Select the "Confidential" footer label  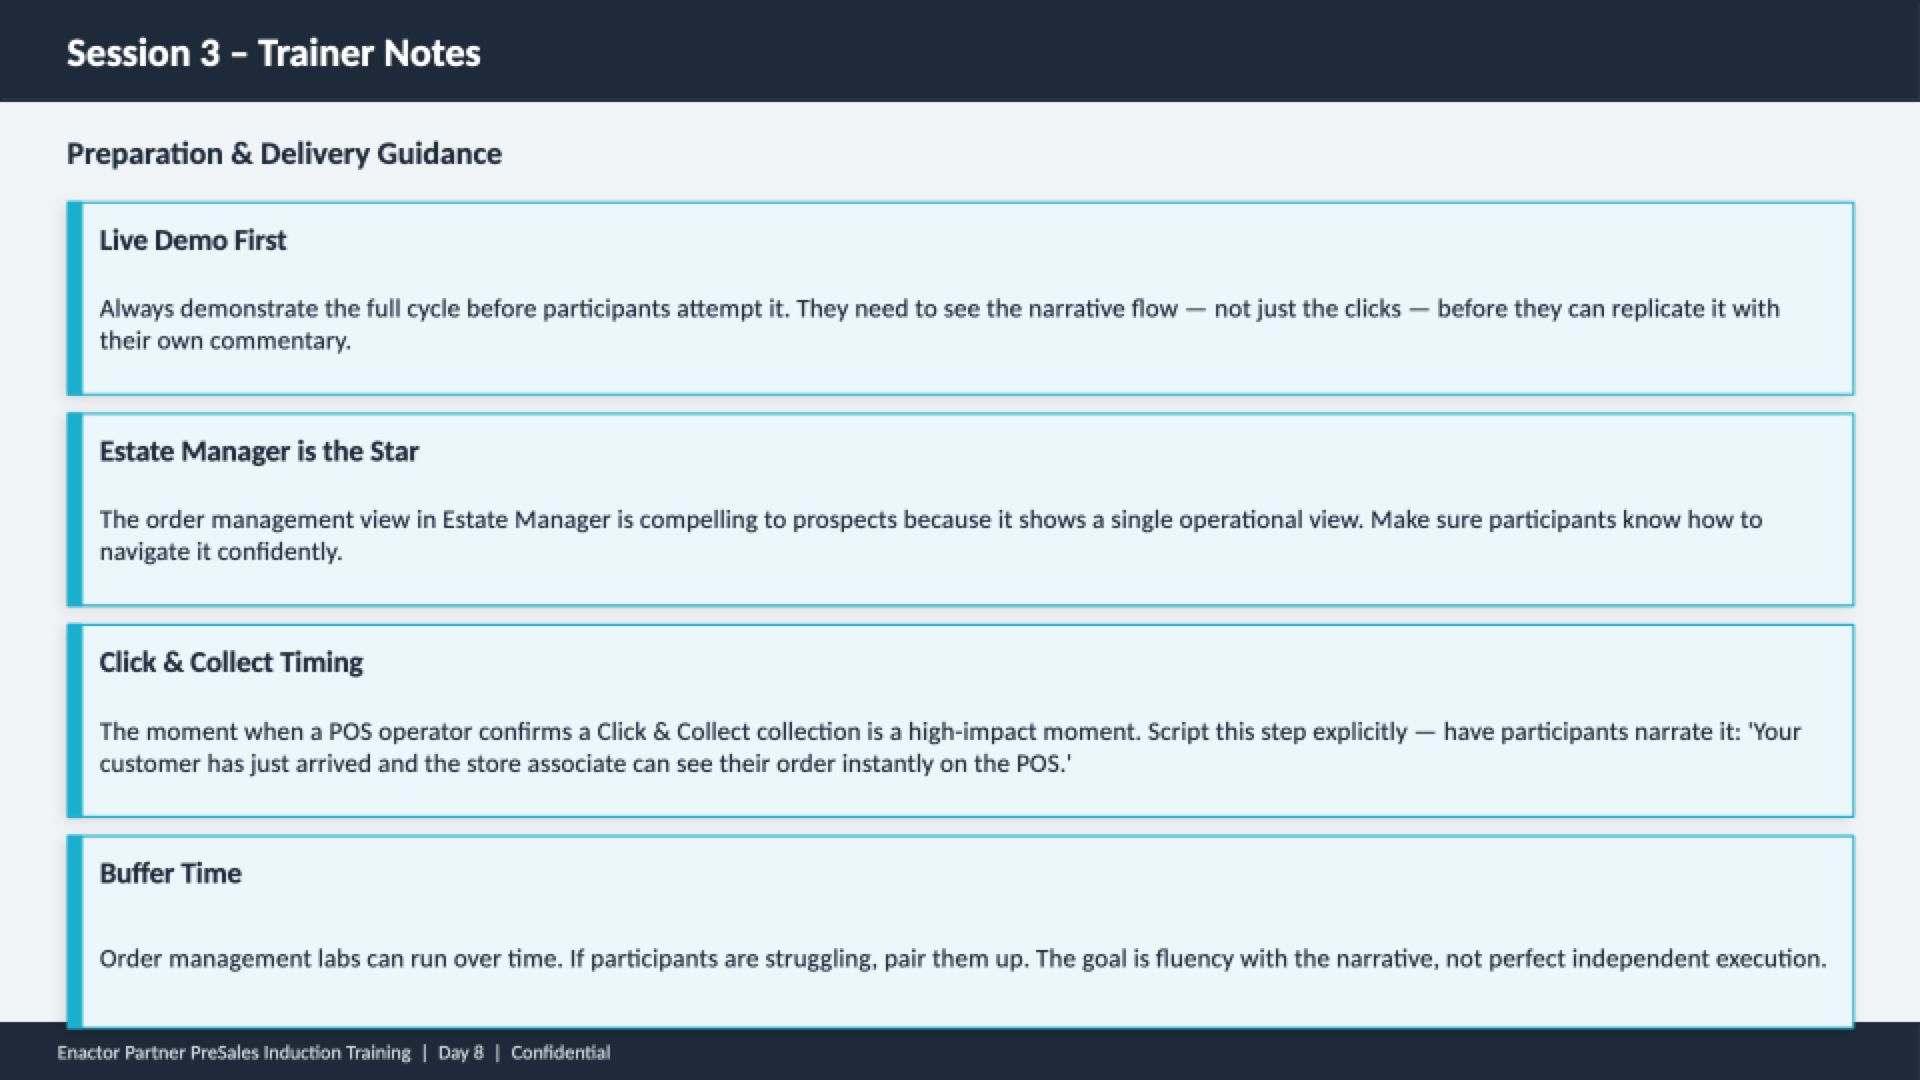[560, 1053]
